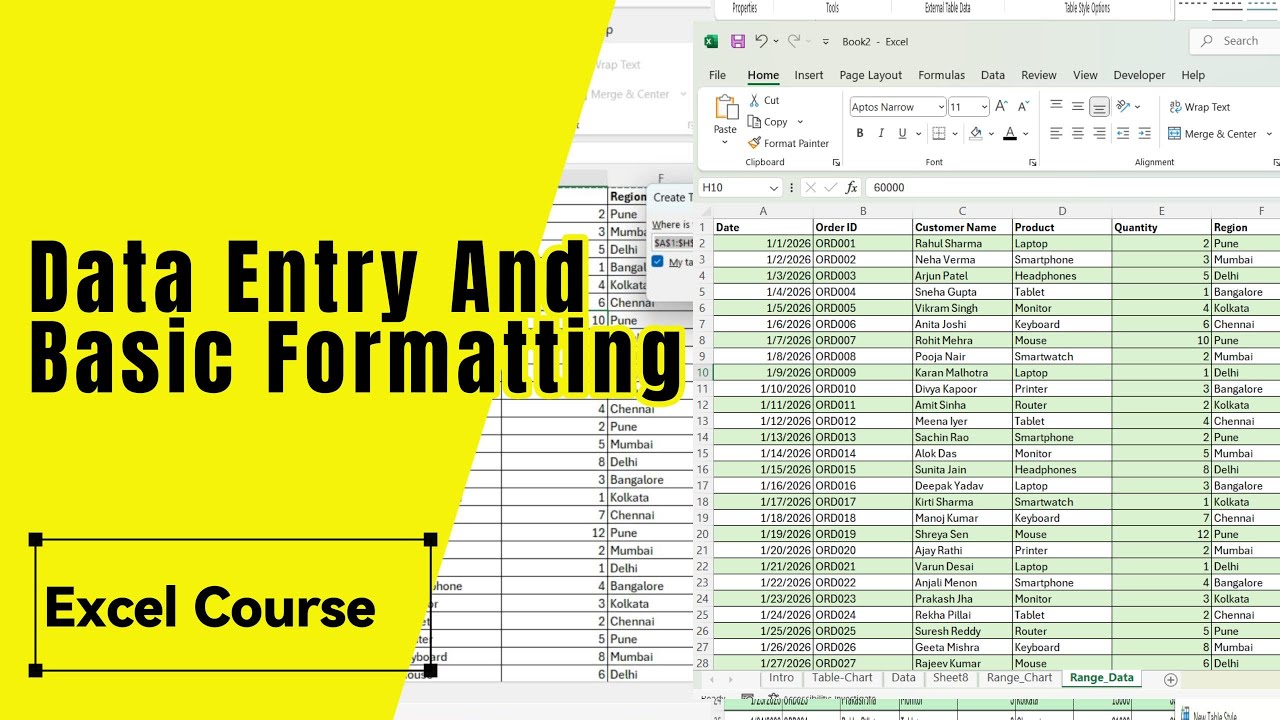Open the File menu
1280x720 pixels.
pyautogui.click(x=717, y=75)
